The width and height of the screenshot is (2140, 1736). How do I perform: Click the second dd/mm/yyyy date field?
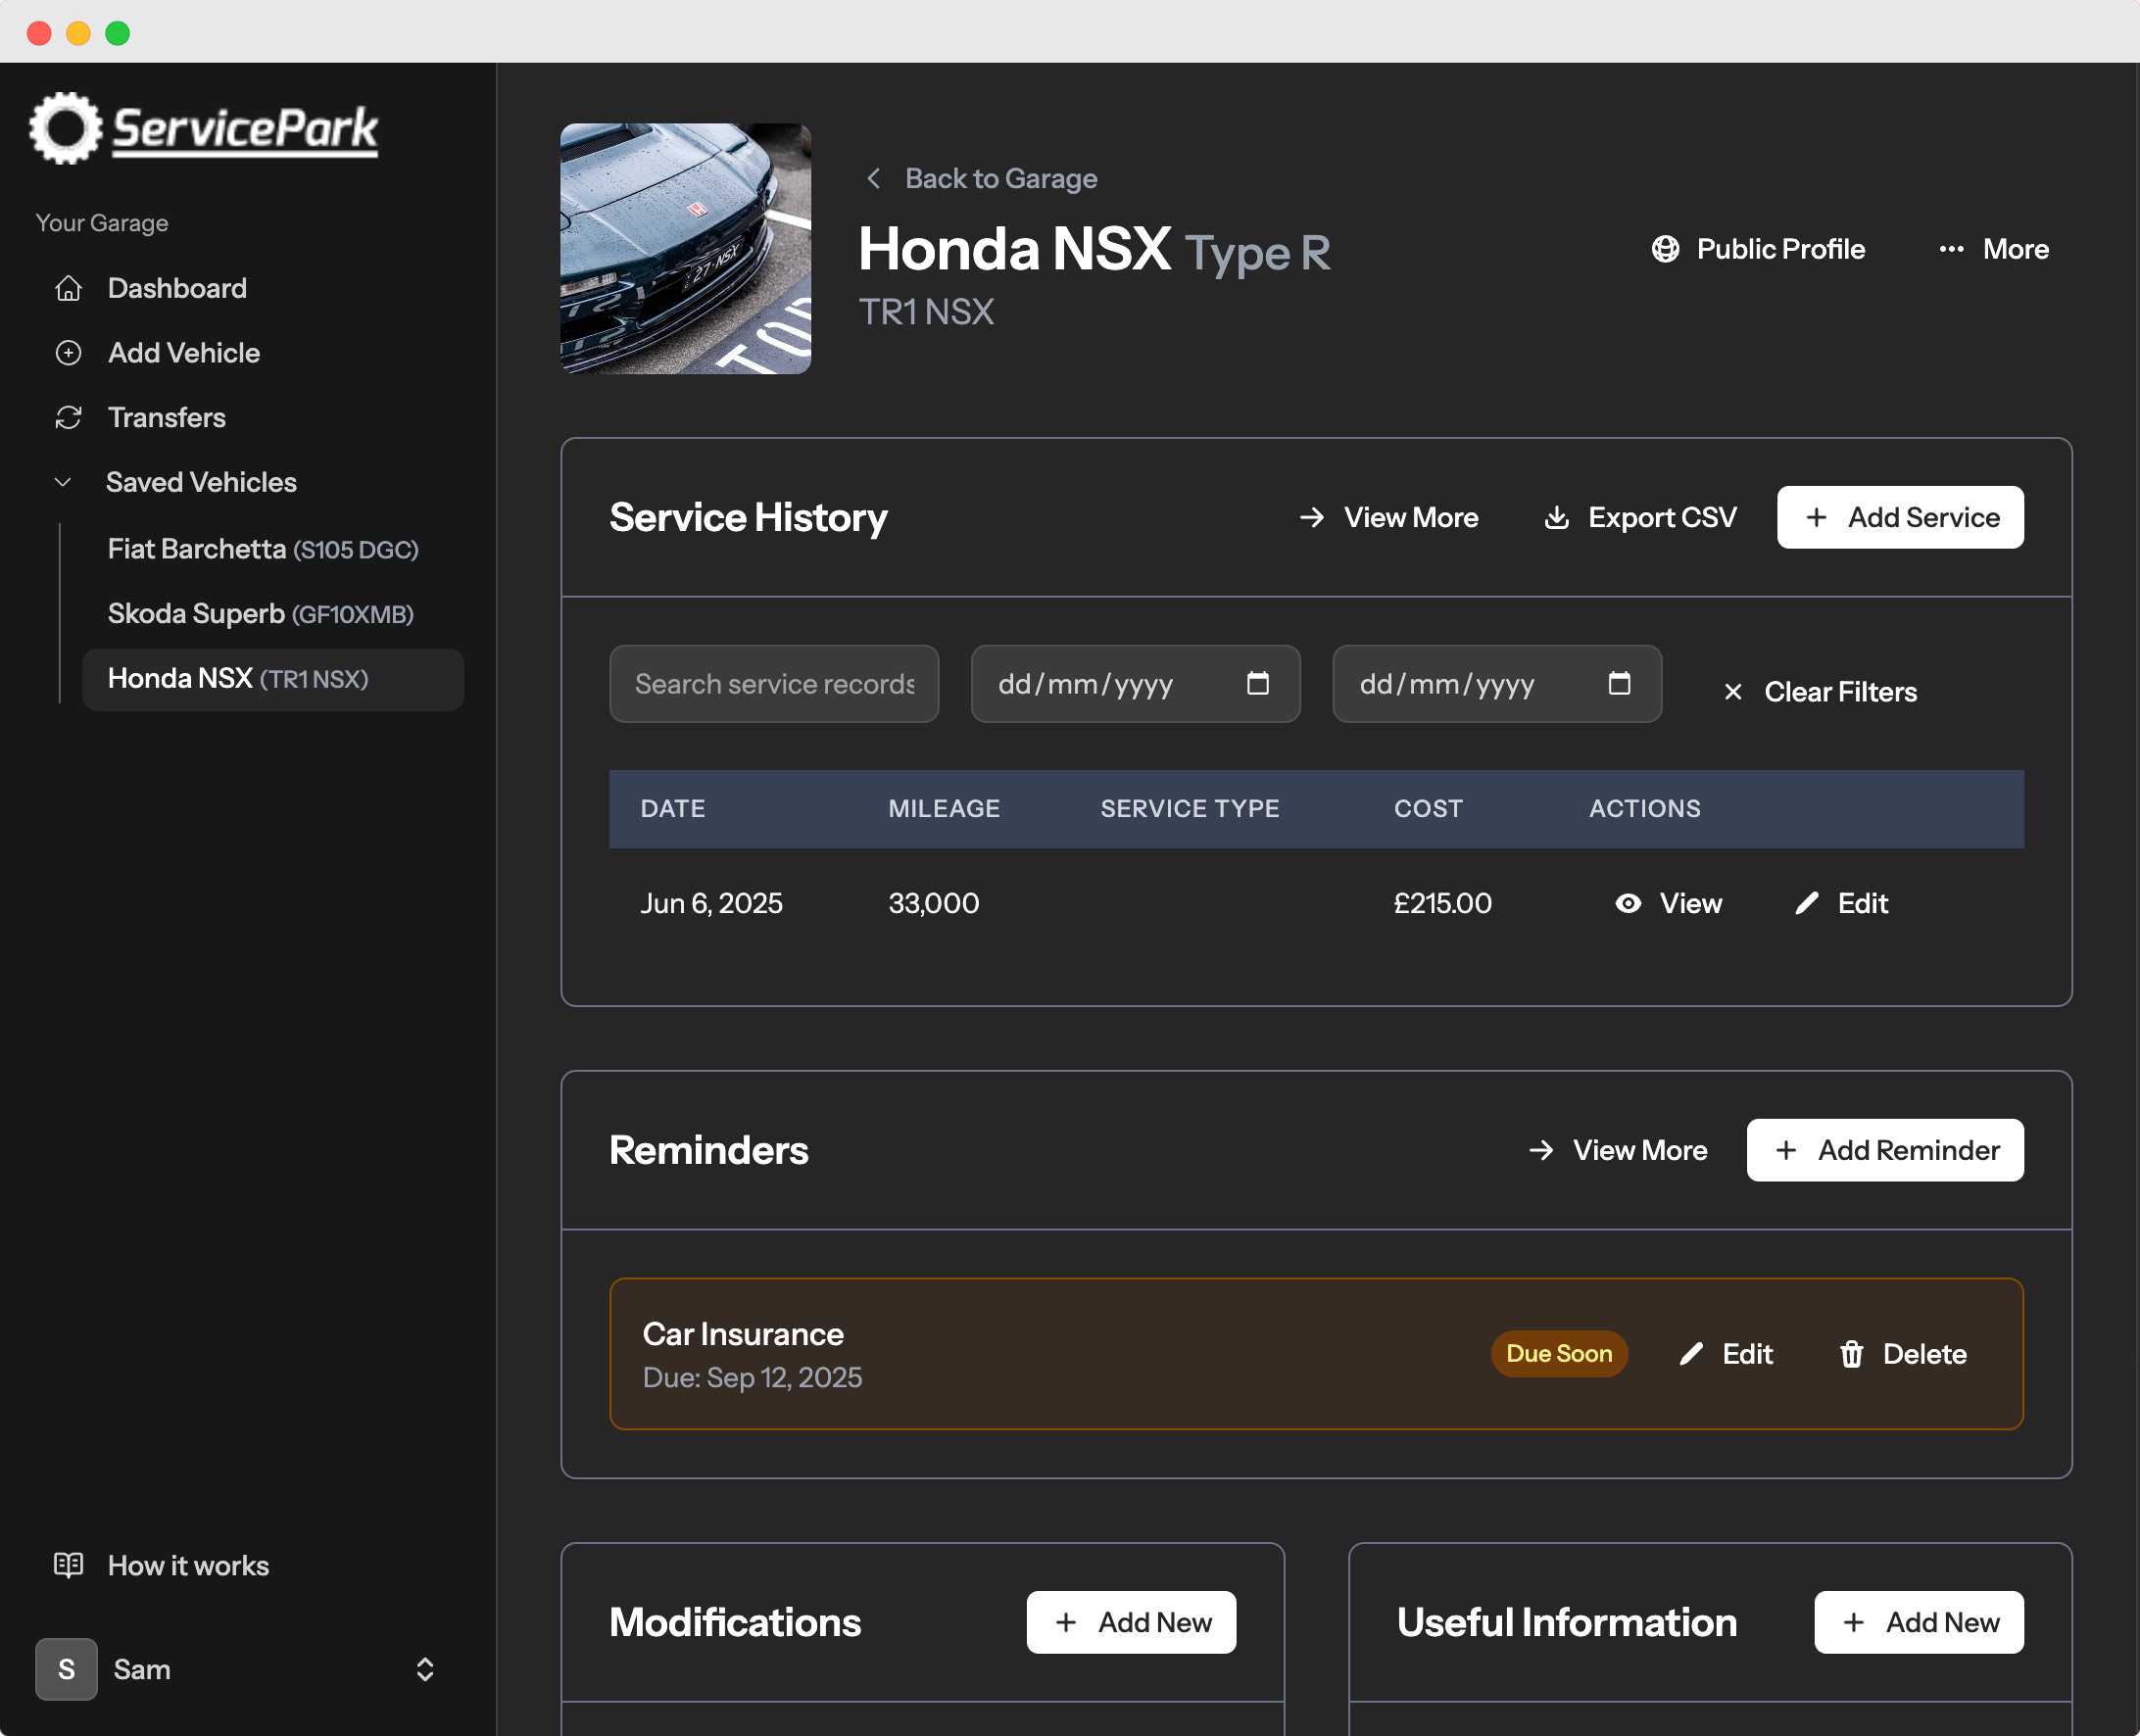tap(1497, 684)
